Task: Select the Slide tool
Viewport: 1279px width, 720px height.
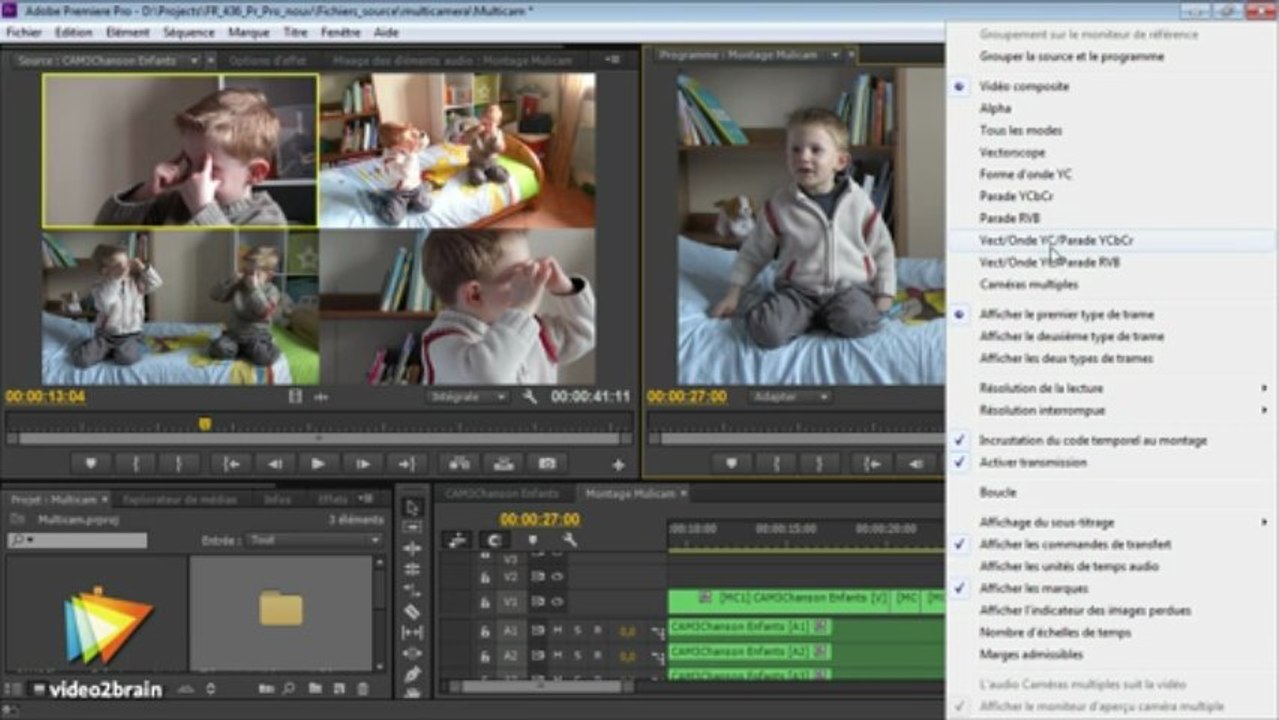Action: click(412, 653)
